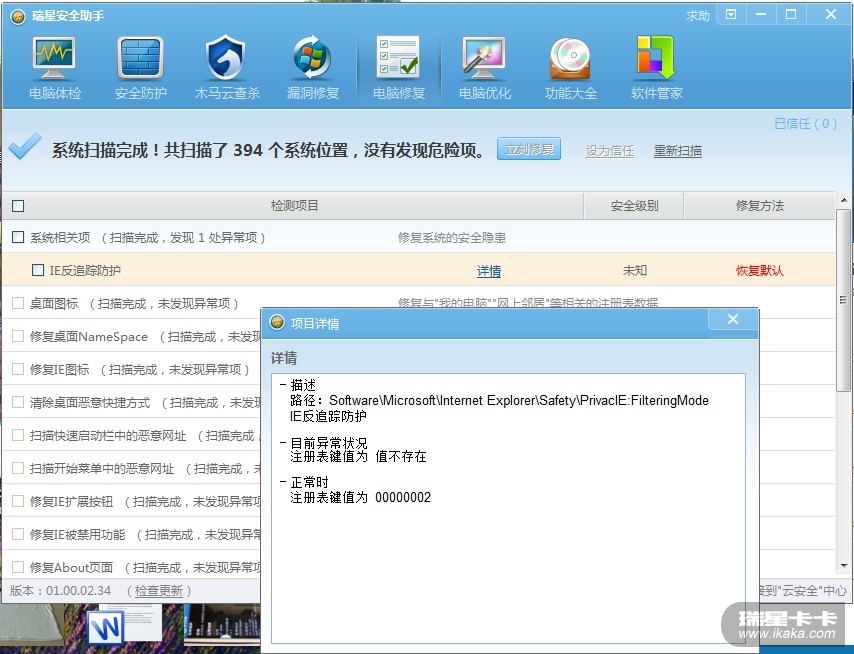Check the 修复桌面NameSpace checkbox
The width and height of the screenshot is (854, 654).
pyautogui.click(x=18, y=336)
